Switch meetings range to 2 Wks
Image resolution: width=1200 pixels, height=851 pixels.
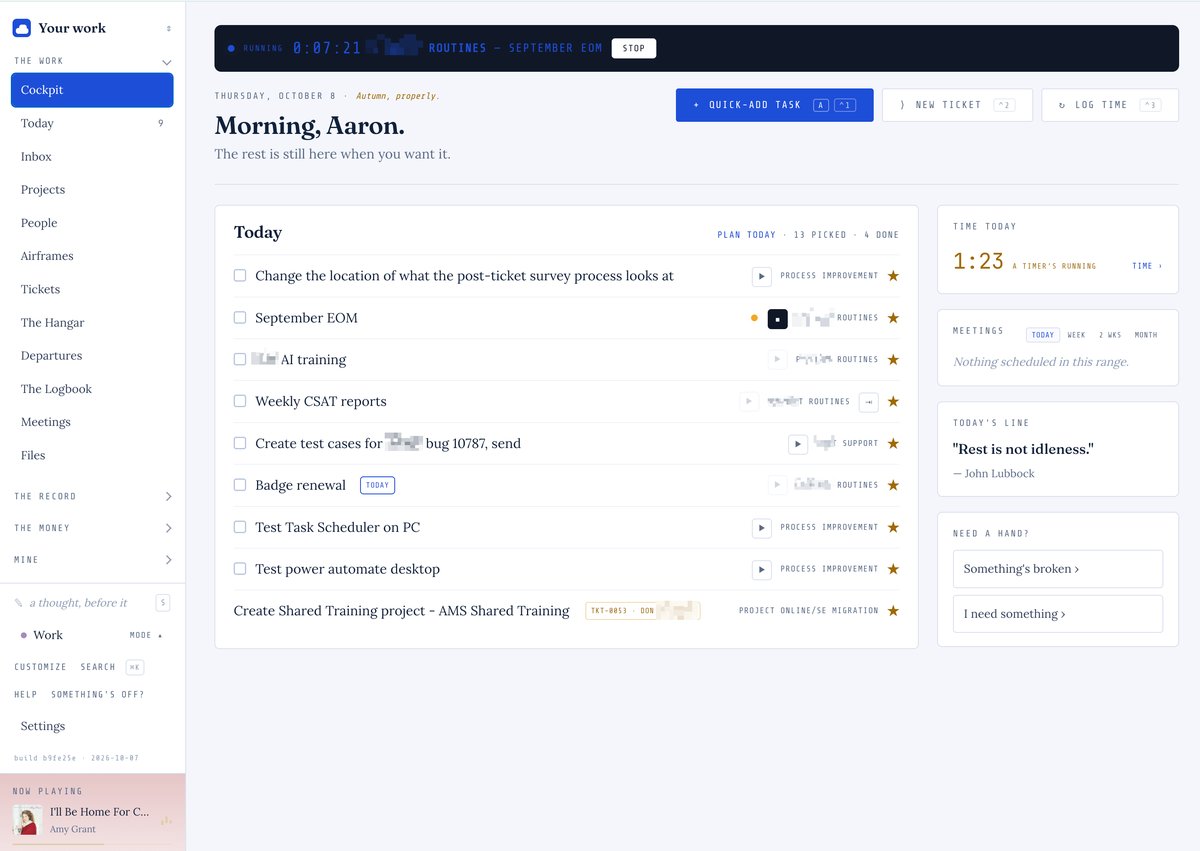coord(1109,335)
